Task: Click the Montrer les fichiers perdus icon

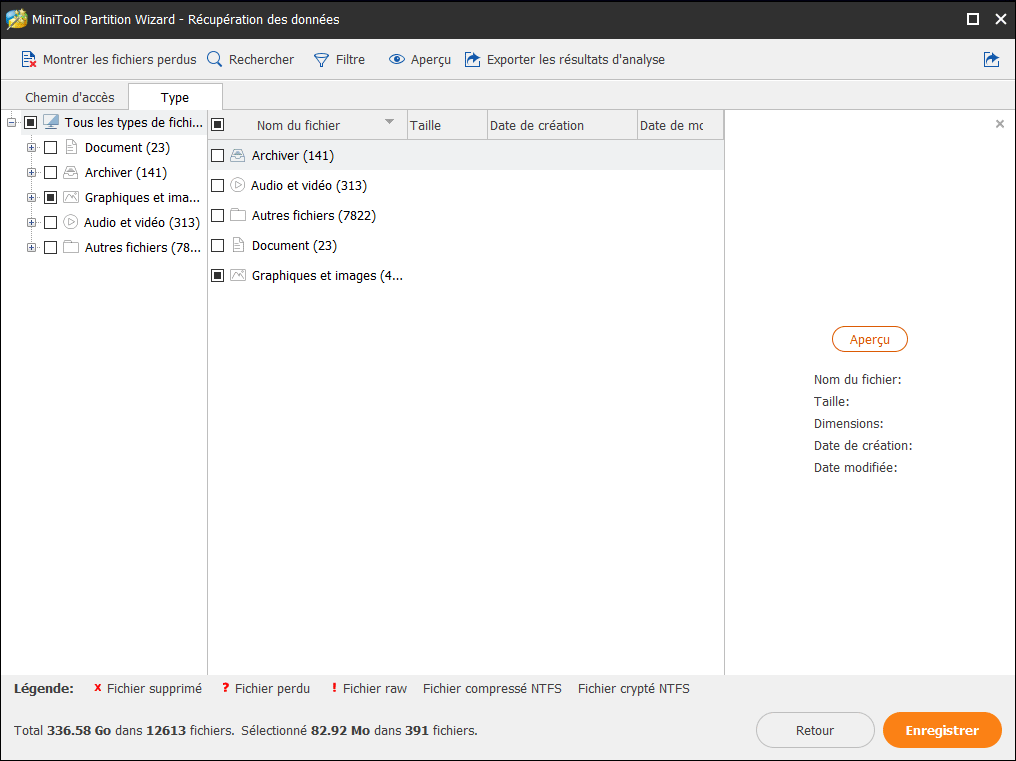Action: click(x=29, y=60)
